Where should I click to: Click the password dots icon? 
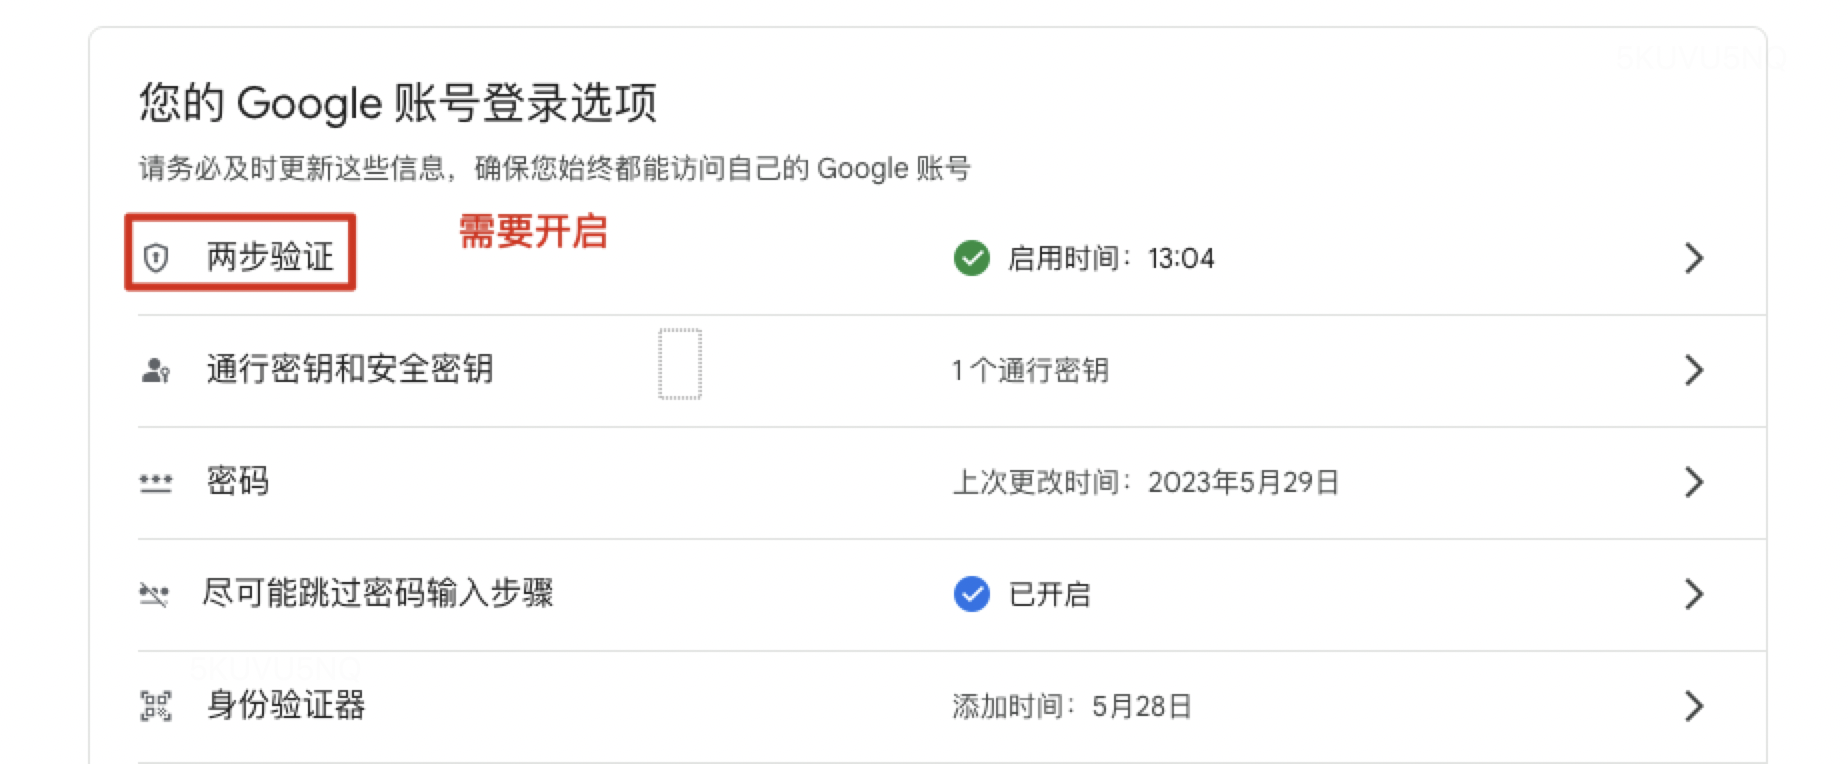(155, 483)
